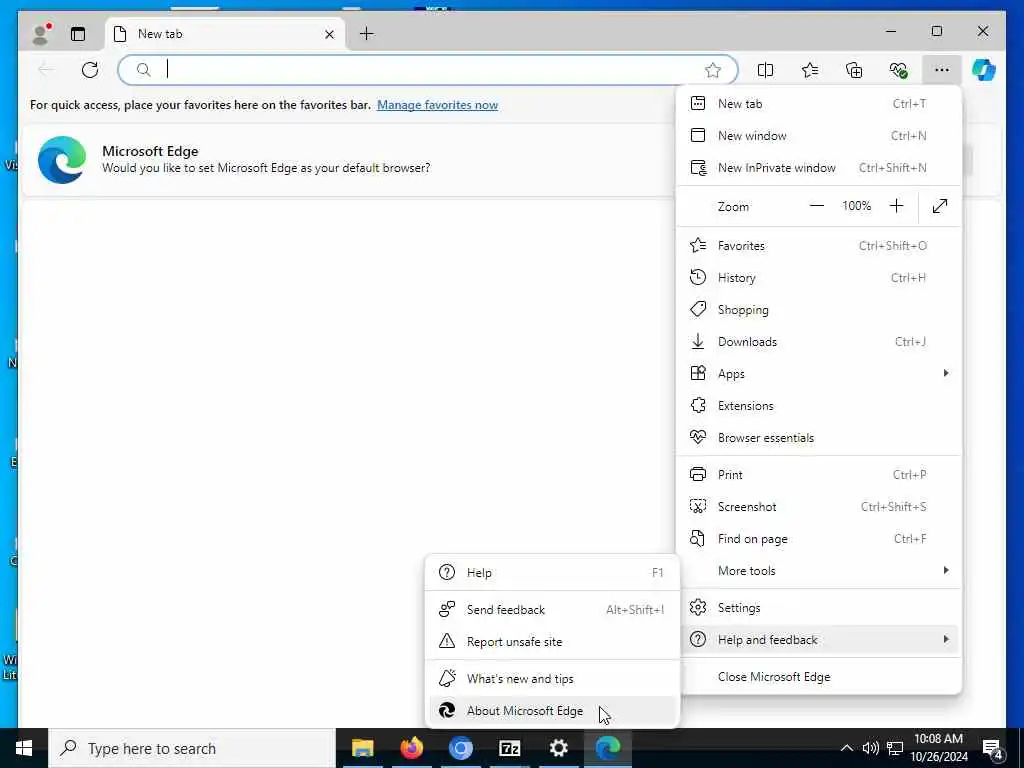The height and width of the screenshot is (768, 1024).
Task: Open Downloads from the menu
Action: [x=819, y=342]
